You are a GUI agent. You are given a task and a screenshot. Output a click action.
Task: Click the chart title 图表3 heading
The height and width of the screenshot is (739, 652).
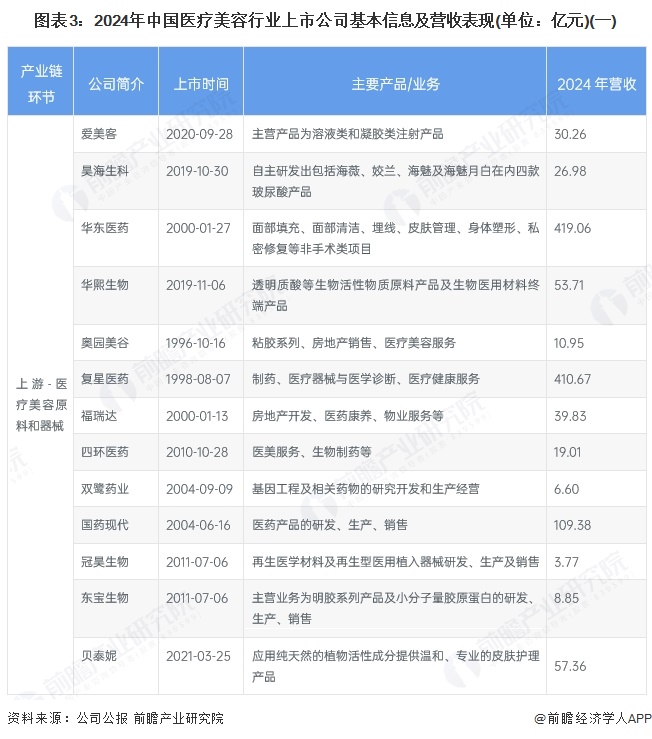coord(325,21)
